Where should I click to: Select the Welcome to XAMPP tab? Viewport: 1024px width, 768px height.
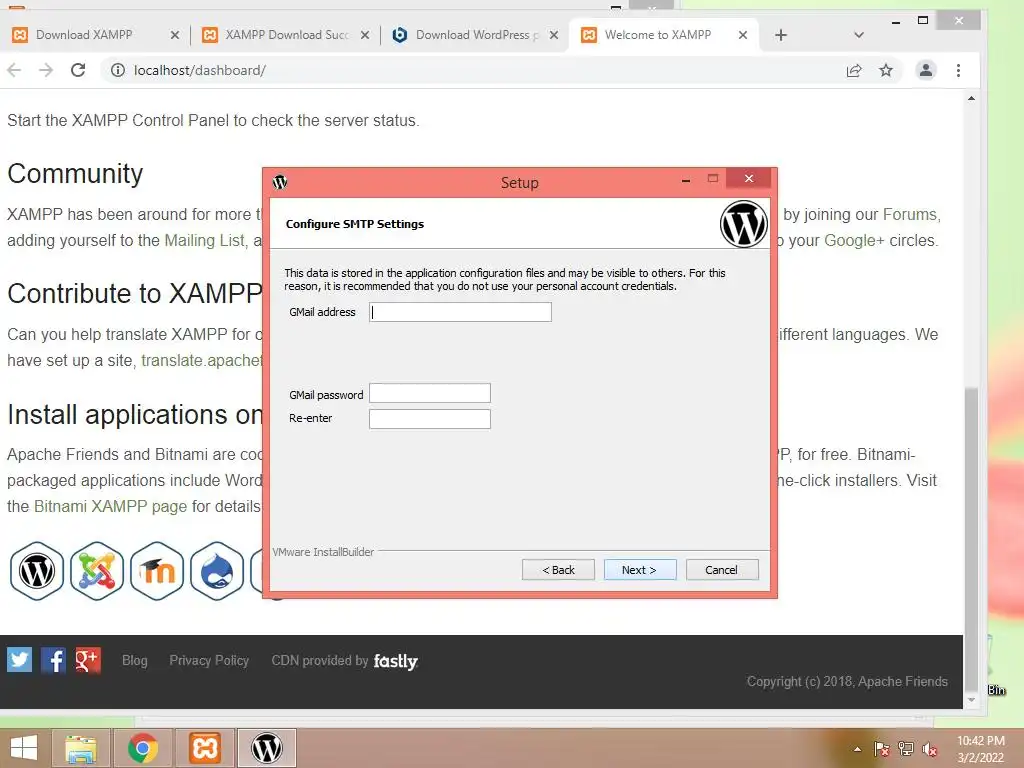pyautogui.click(x=658, y=35)
